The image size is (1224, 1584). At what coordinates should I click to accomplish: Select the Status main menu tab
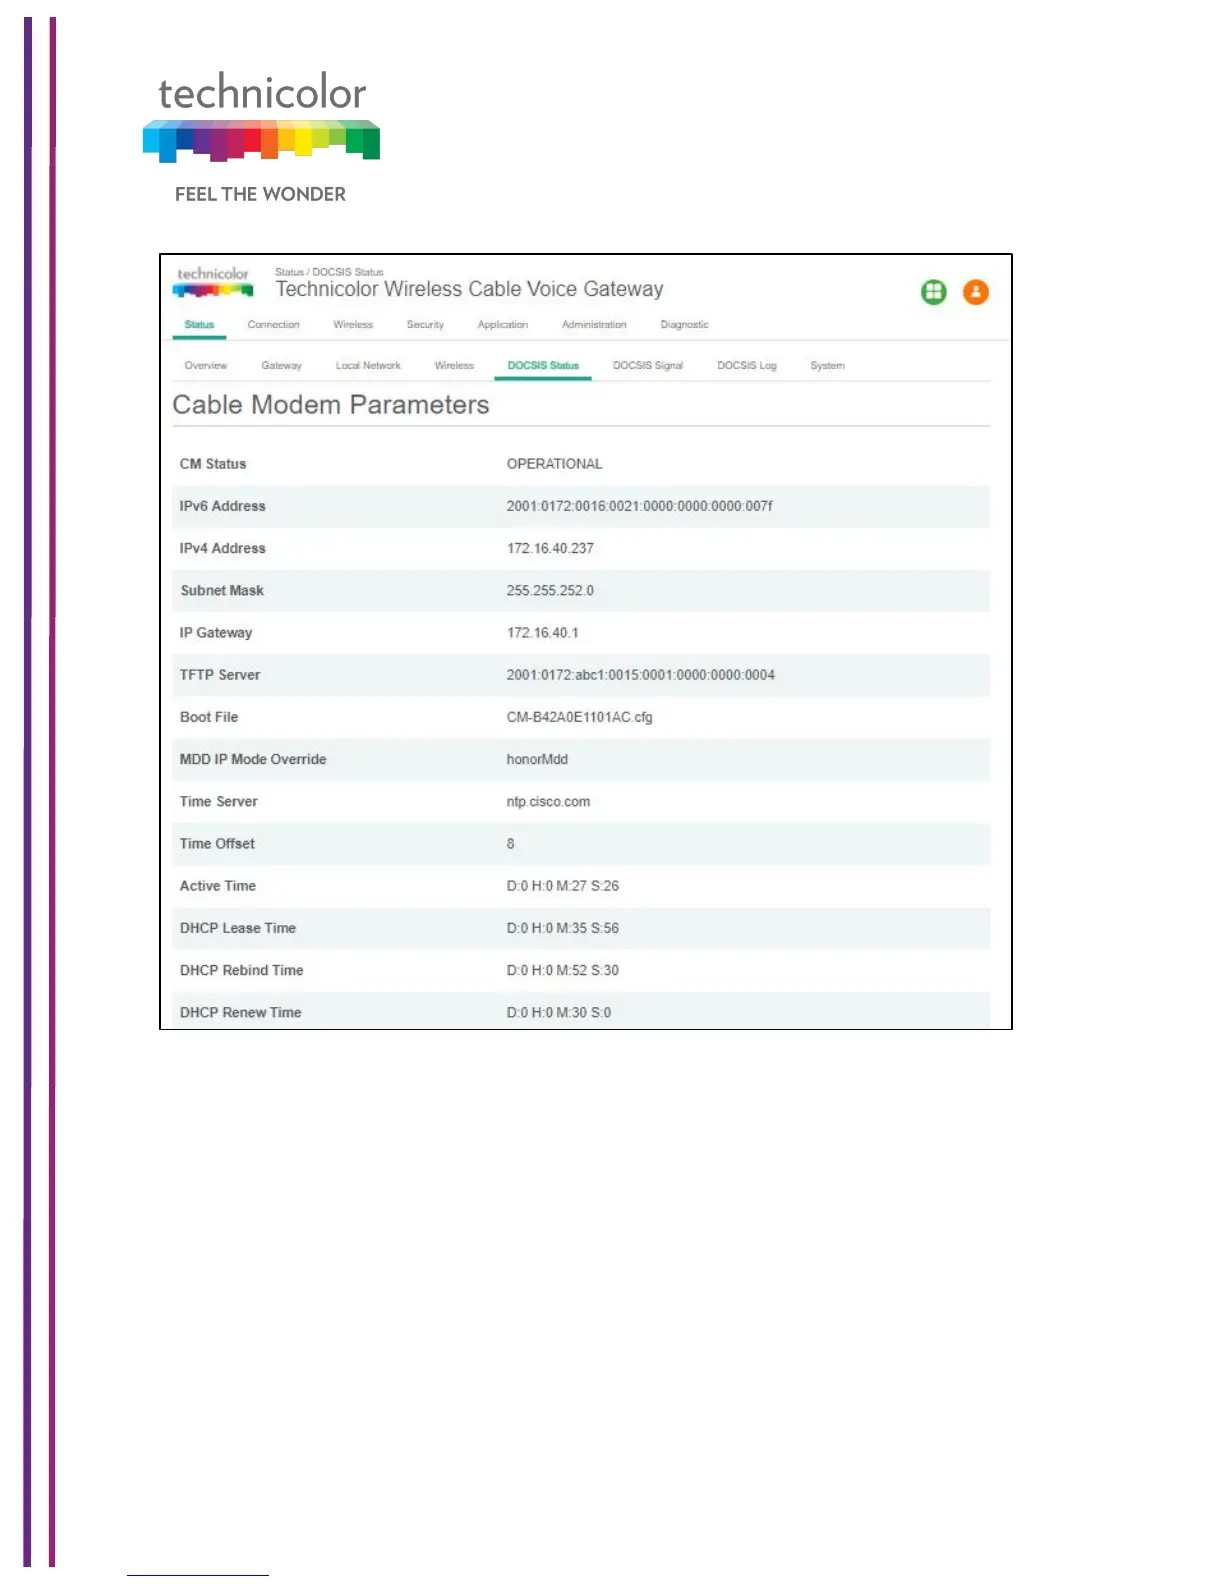199,325
